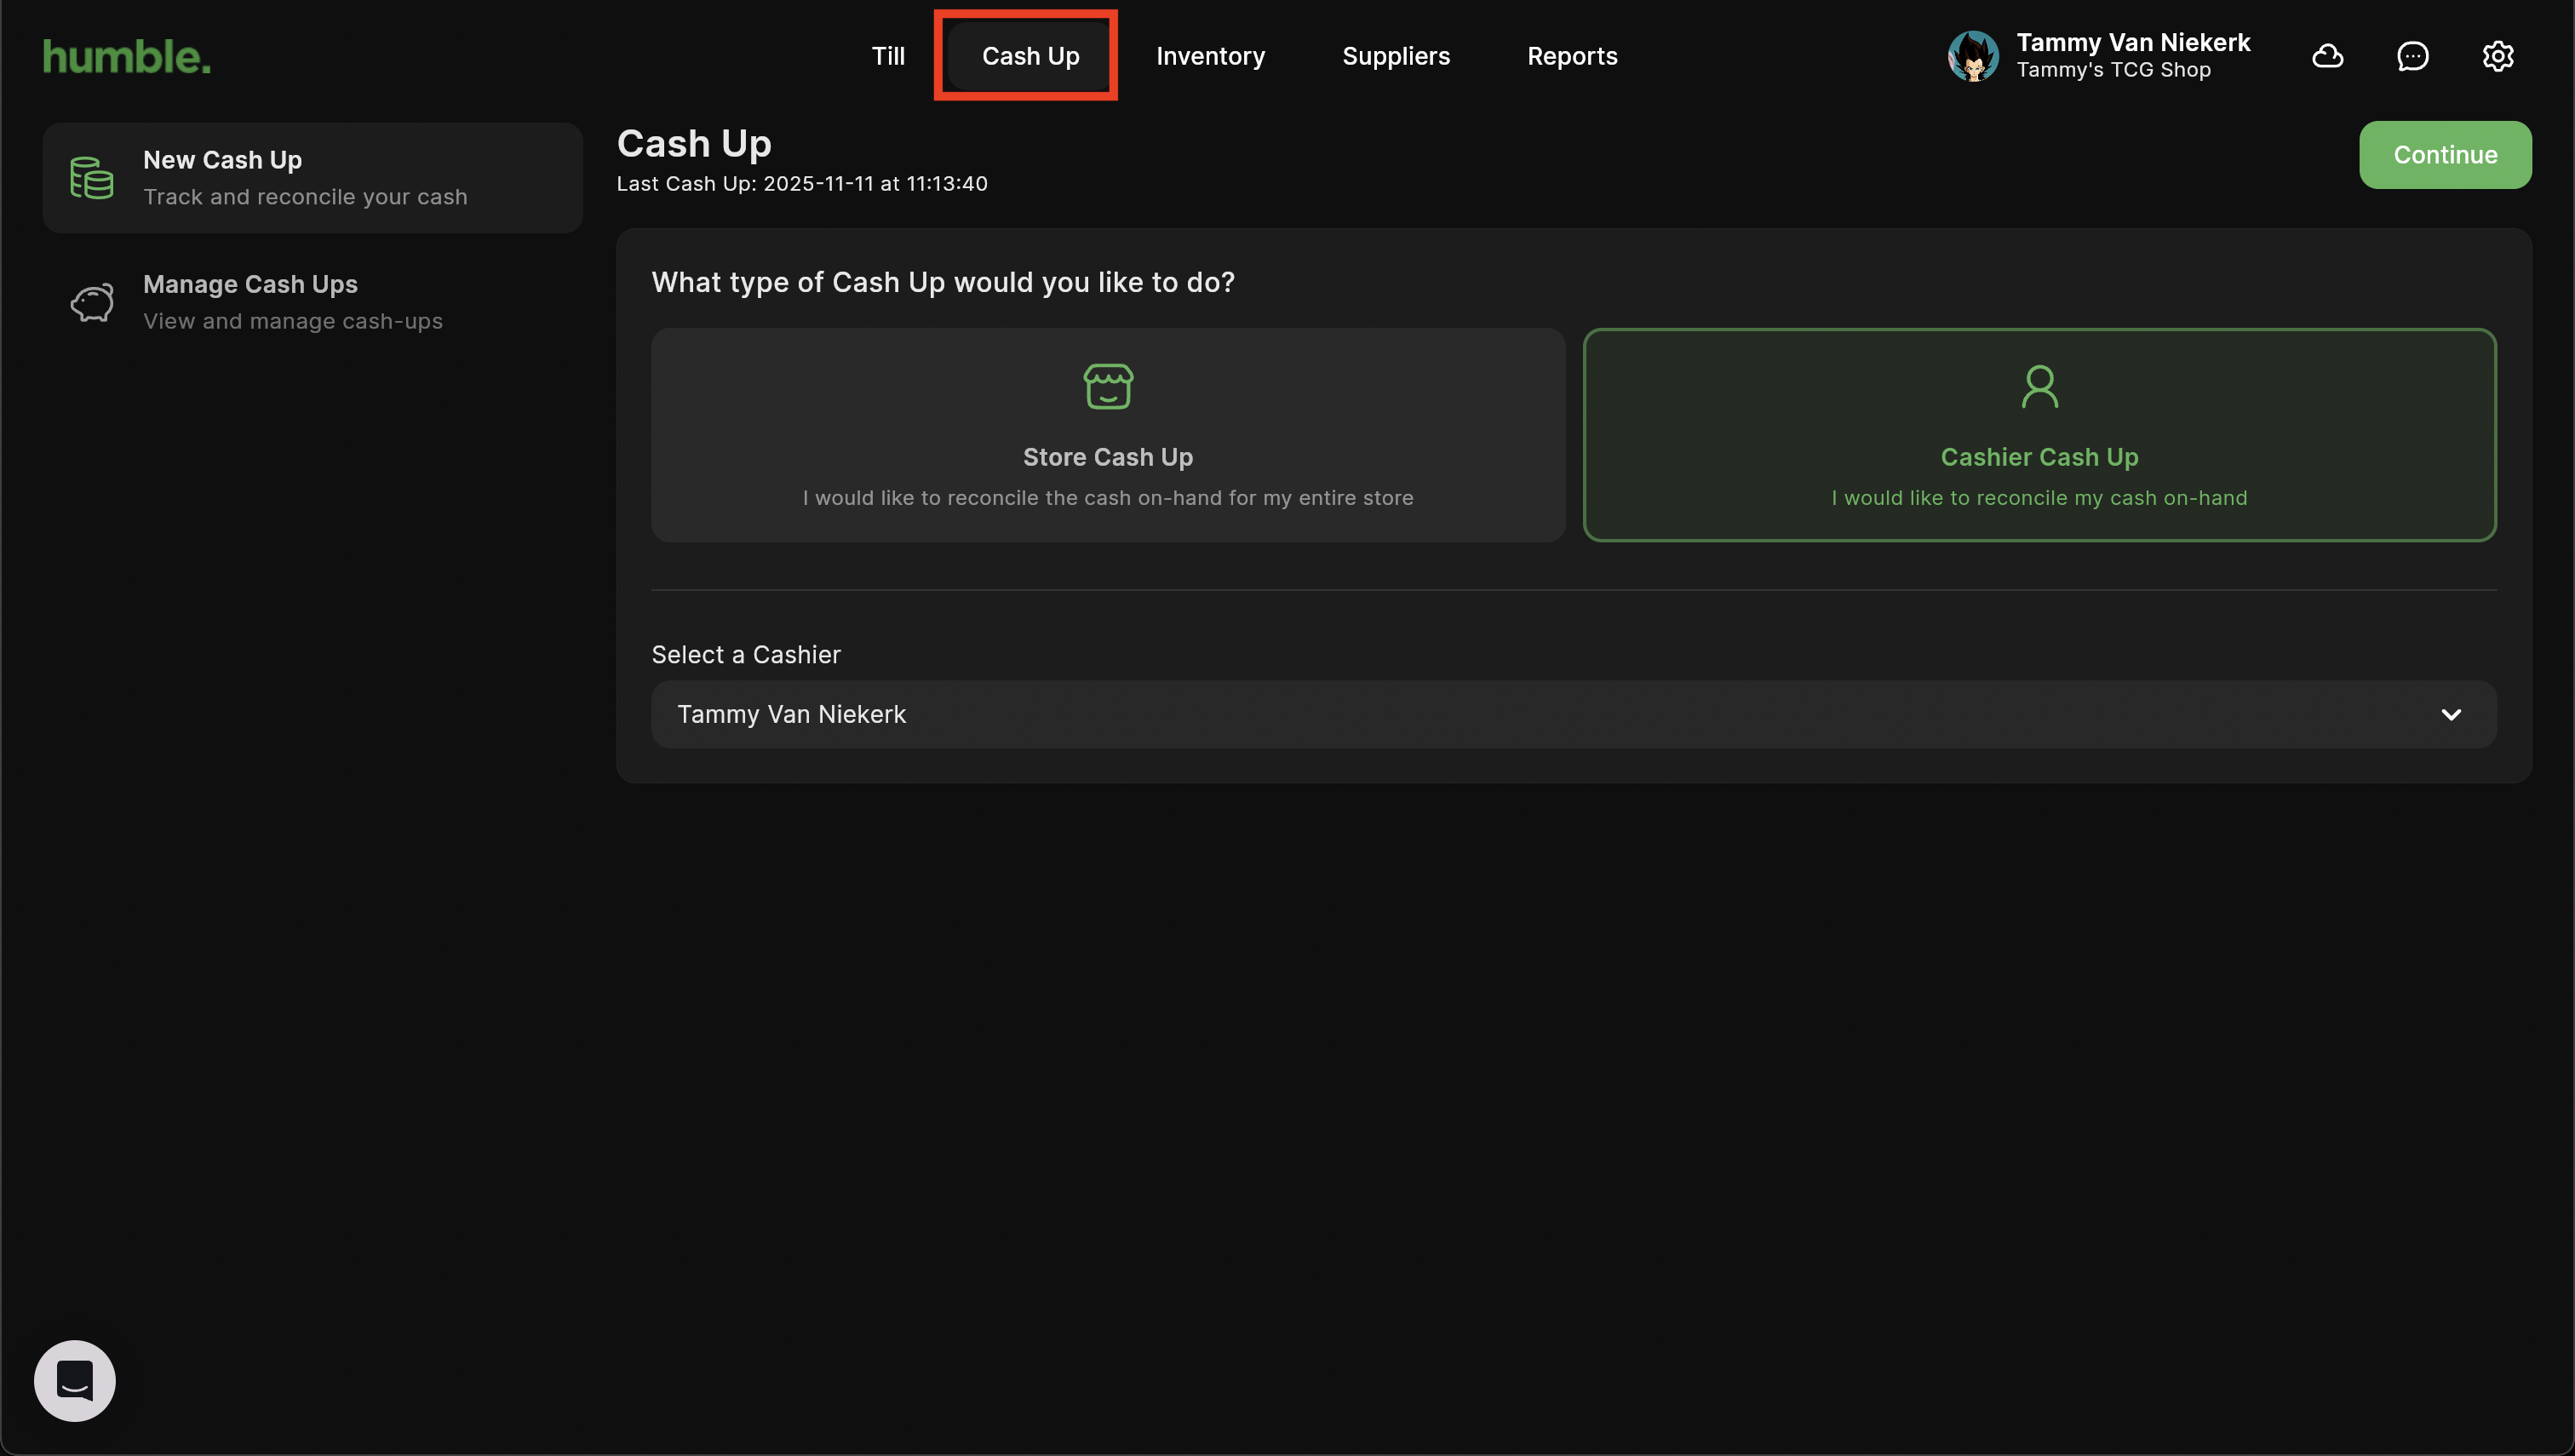
Task: Open the Reports tab
Action: tap(1571, 56)
